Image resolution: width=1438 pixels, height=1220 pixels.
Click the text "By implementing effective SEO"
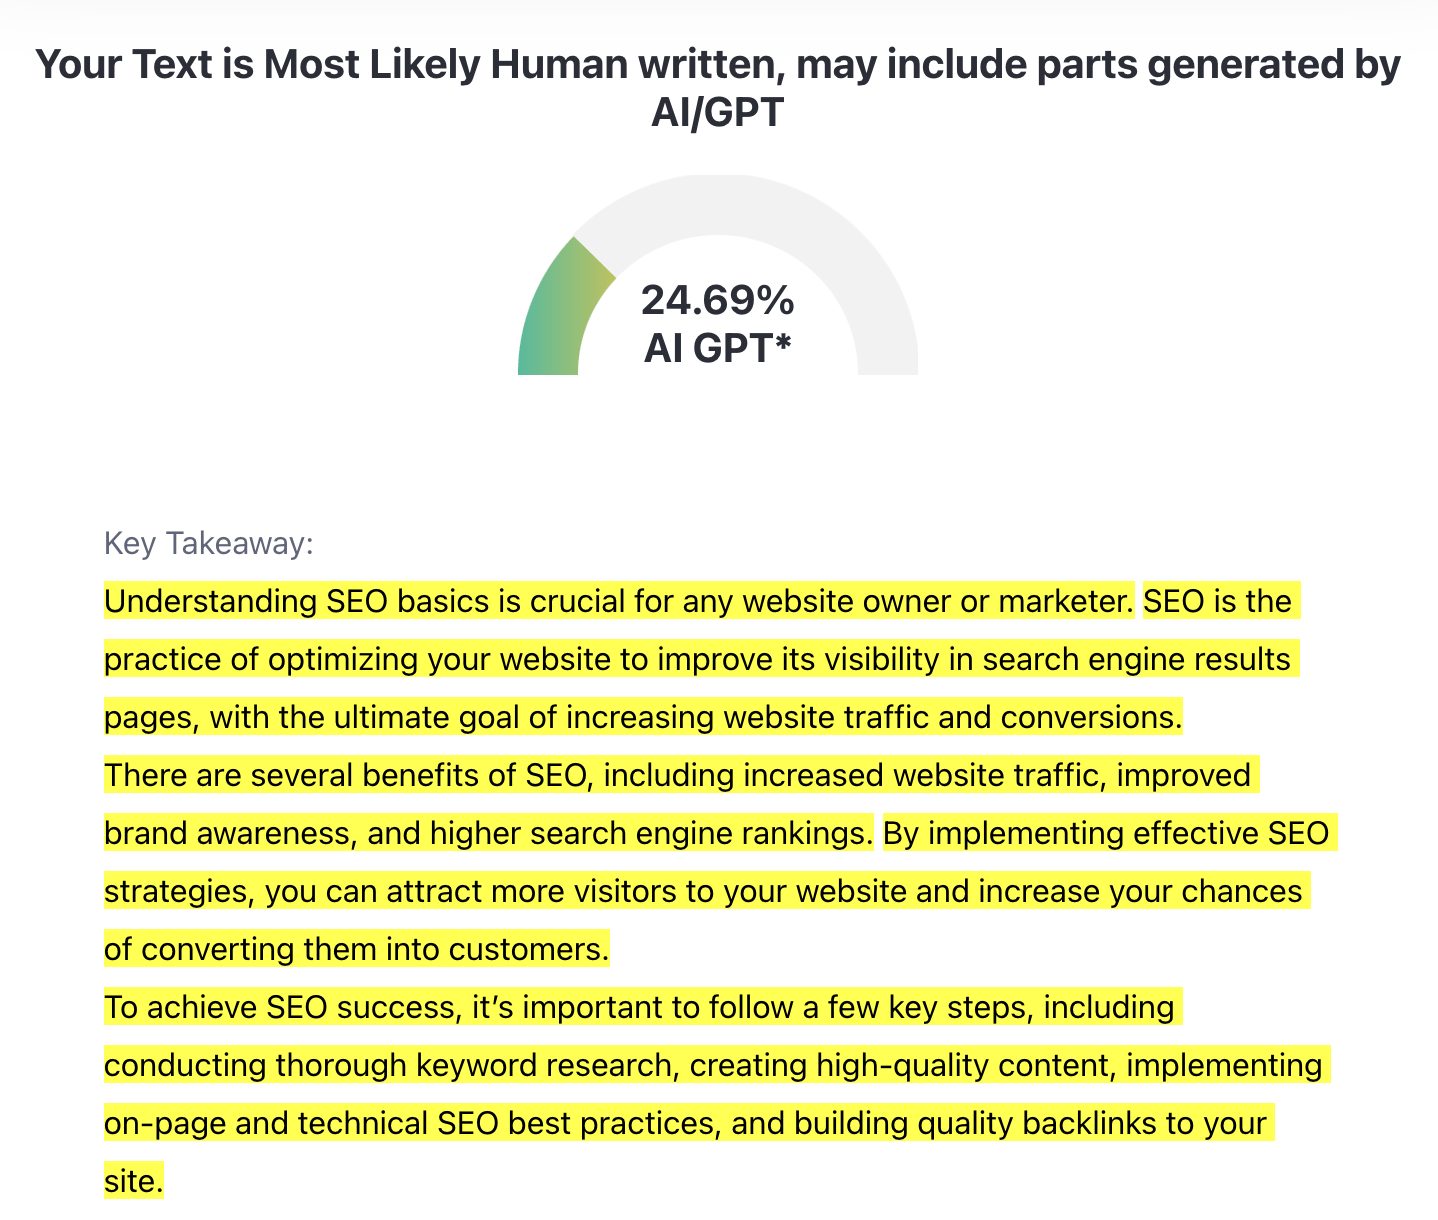click(x=1106, y=833)
